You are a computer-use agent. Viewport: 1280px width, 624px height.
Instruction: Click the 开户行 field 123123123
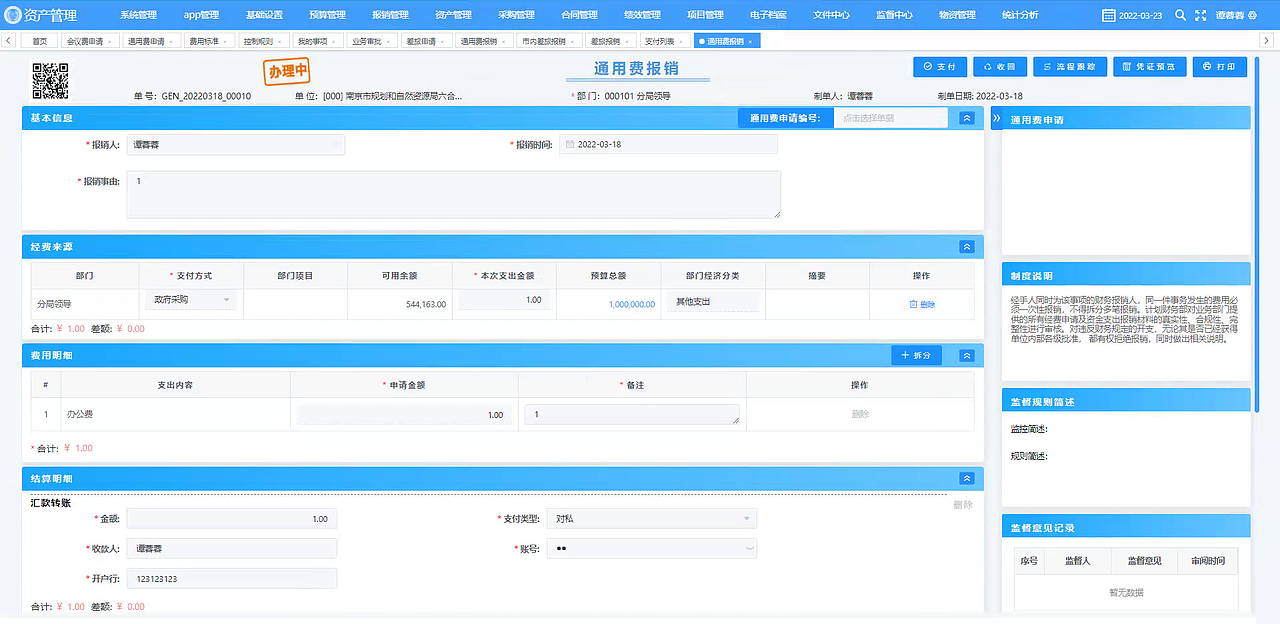pos(231,579)
